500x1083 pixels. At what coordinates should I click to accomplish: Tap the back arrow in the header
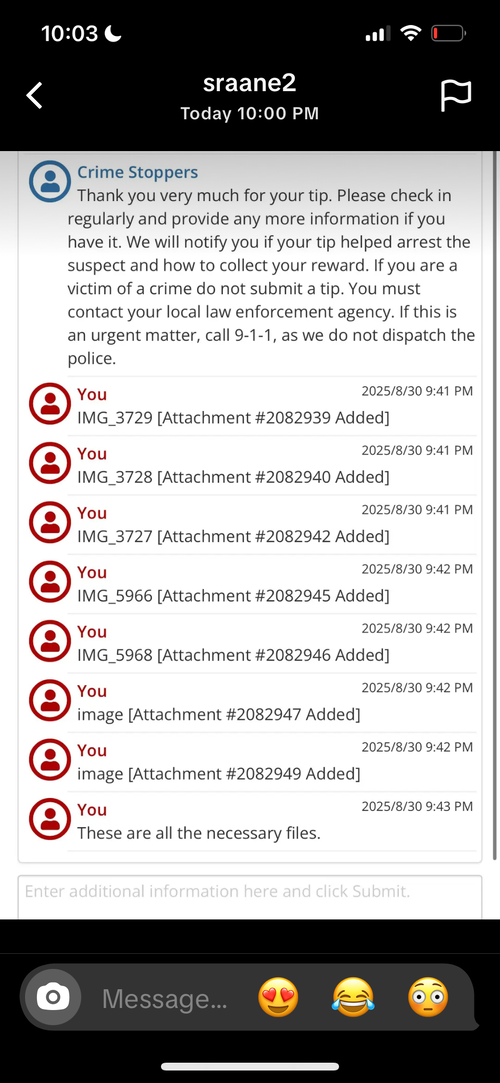tap(35, 95)
